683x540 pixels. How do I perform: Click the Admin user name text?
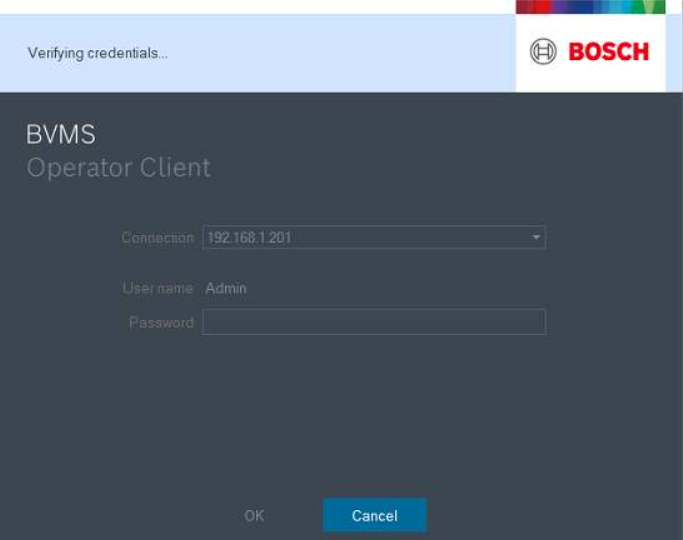tap(226, 288)
